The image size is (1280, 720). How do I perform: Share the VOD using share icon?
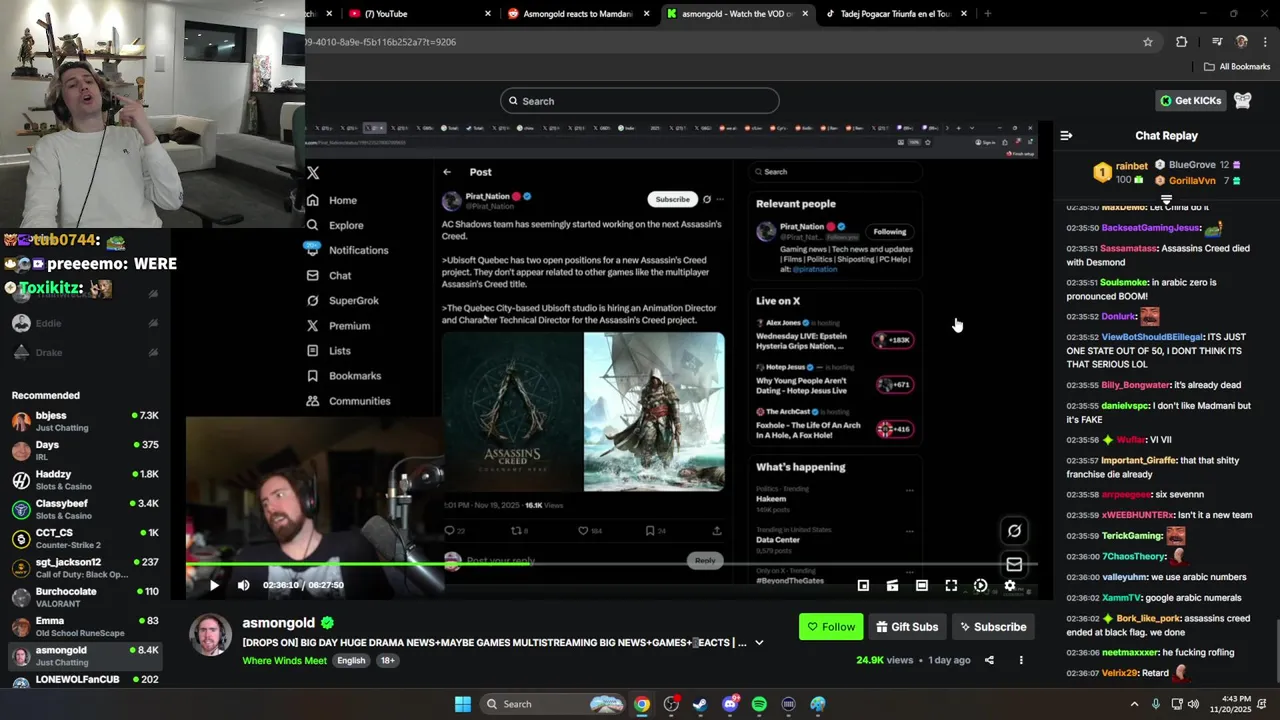coord(989,660)
